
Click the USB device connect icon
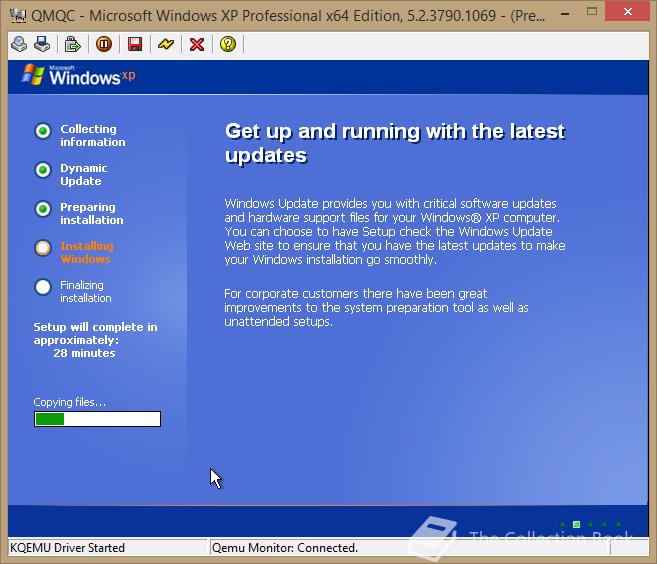click(x=72, y=44)
